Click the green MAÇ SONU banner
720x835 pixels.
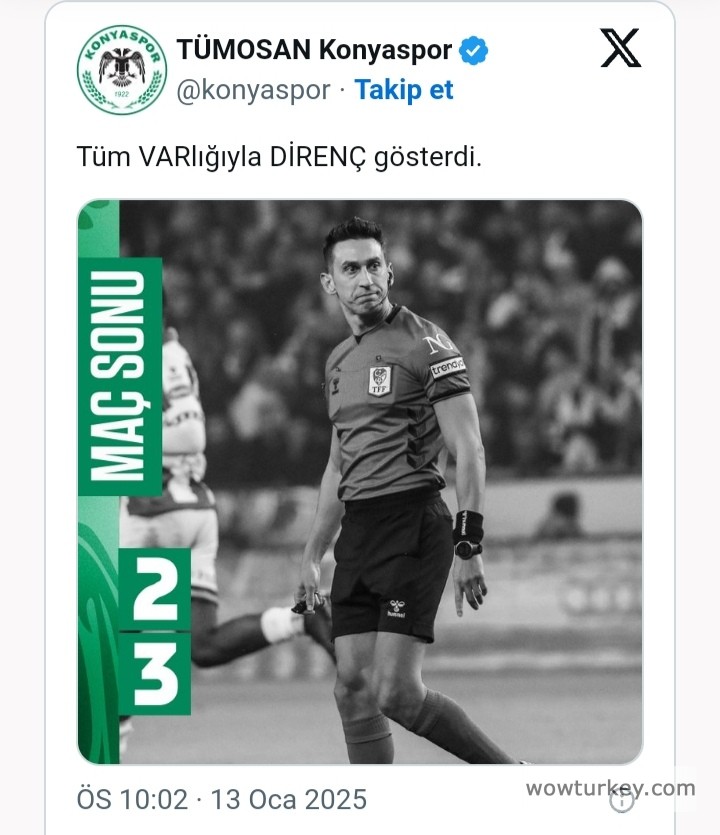120,376
